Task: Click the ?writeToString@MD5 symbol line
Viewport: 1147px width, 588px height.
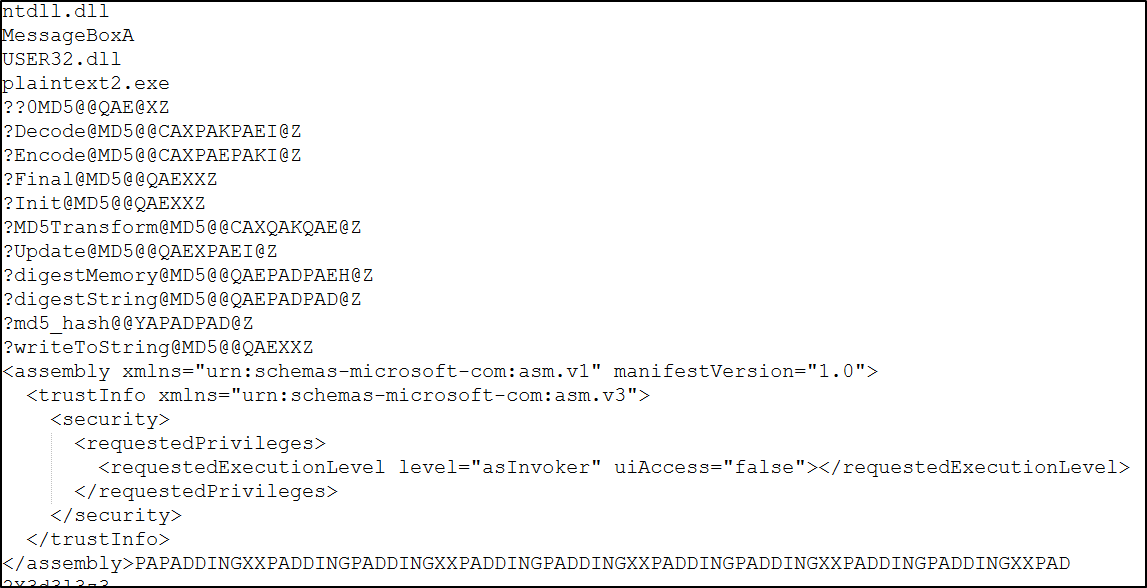Action: (x=157, y=348)
